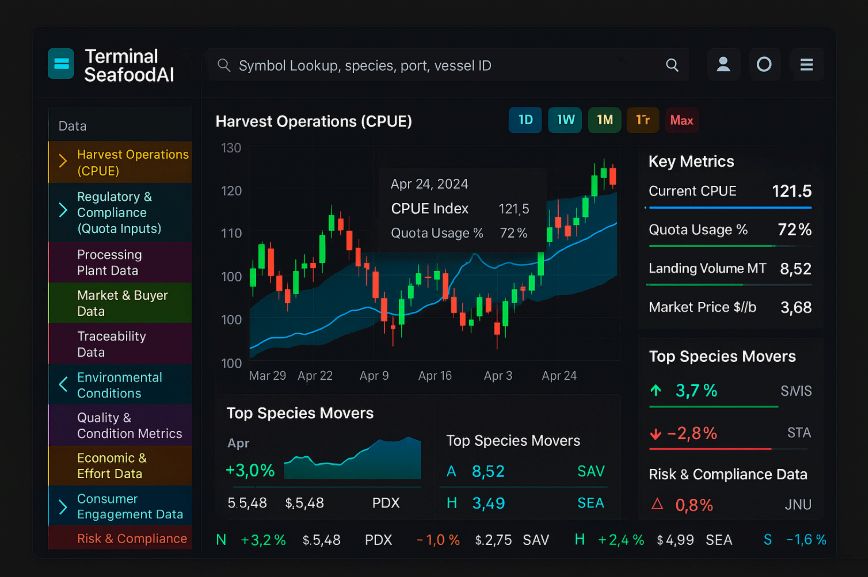This screenshot has width=868, height=577.
Task: Click the Risk & Compliance sidebar link
Action: (x=132, y=538)
